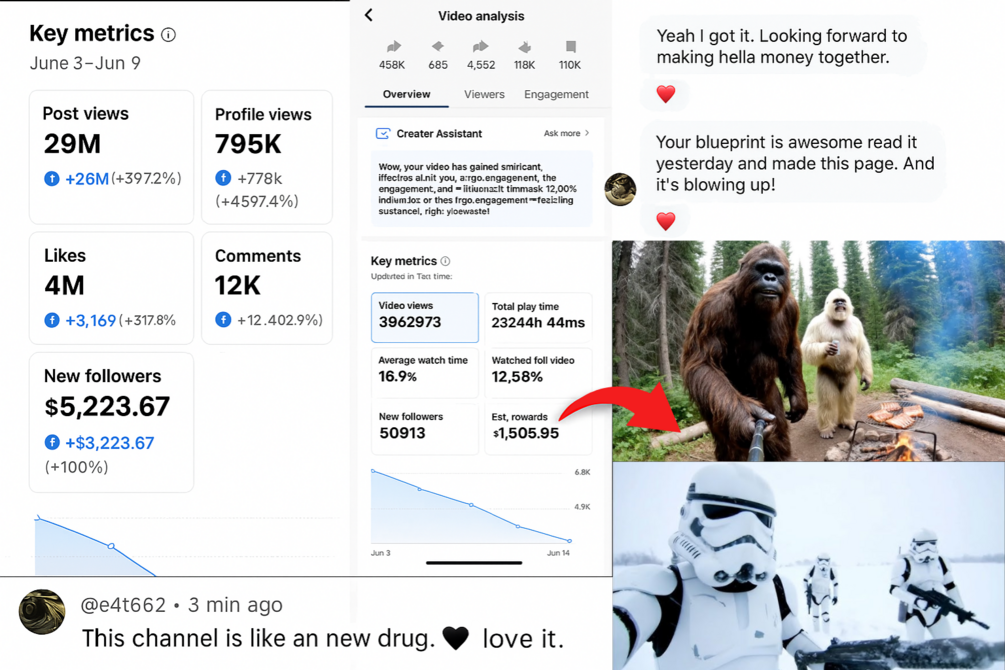
Task: Tap the icon above the 118K count
Action: [525, 47]
